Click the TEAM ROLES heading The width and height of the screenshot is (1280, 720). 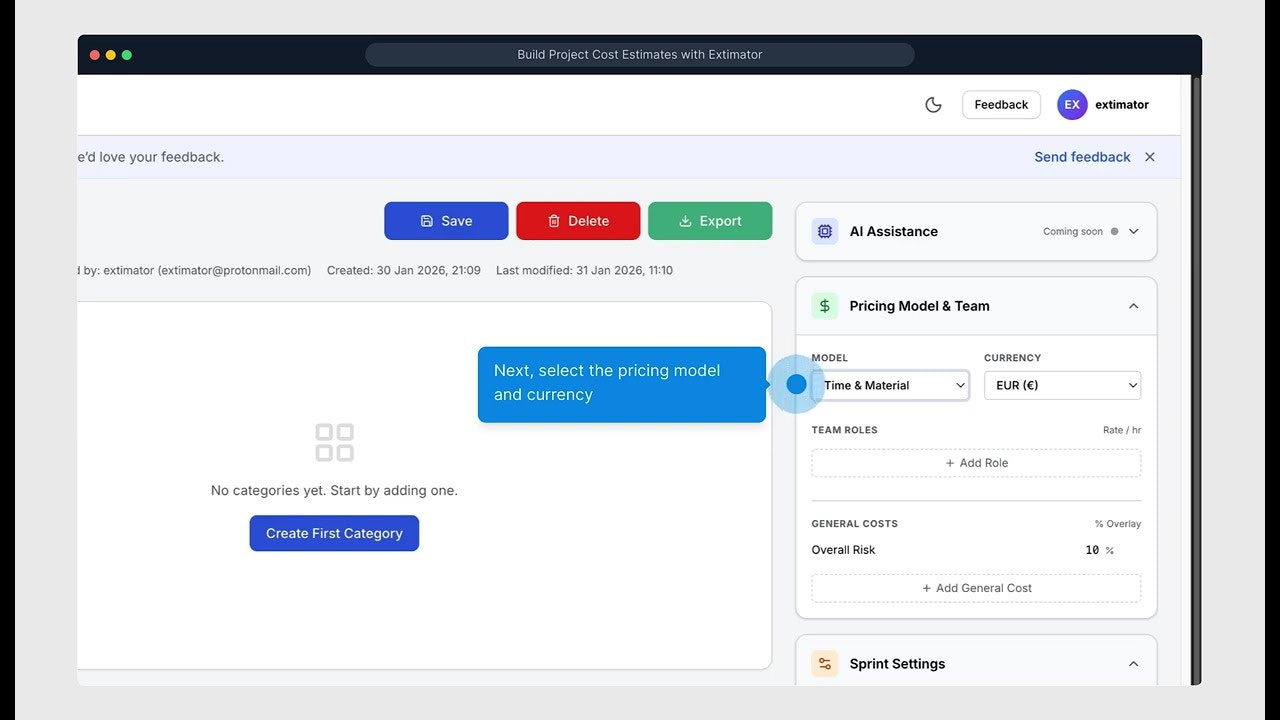[844, 430]
